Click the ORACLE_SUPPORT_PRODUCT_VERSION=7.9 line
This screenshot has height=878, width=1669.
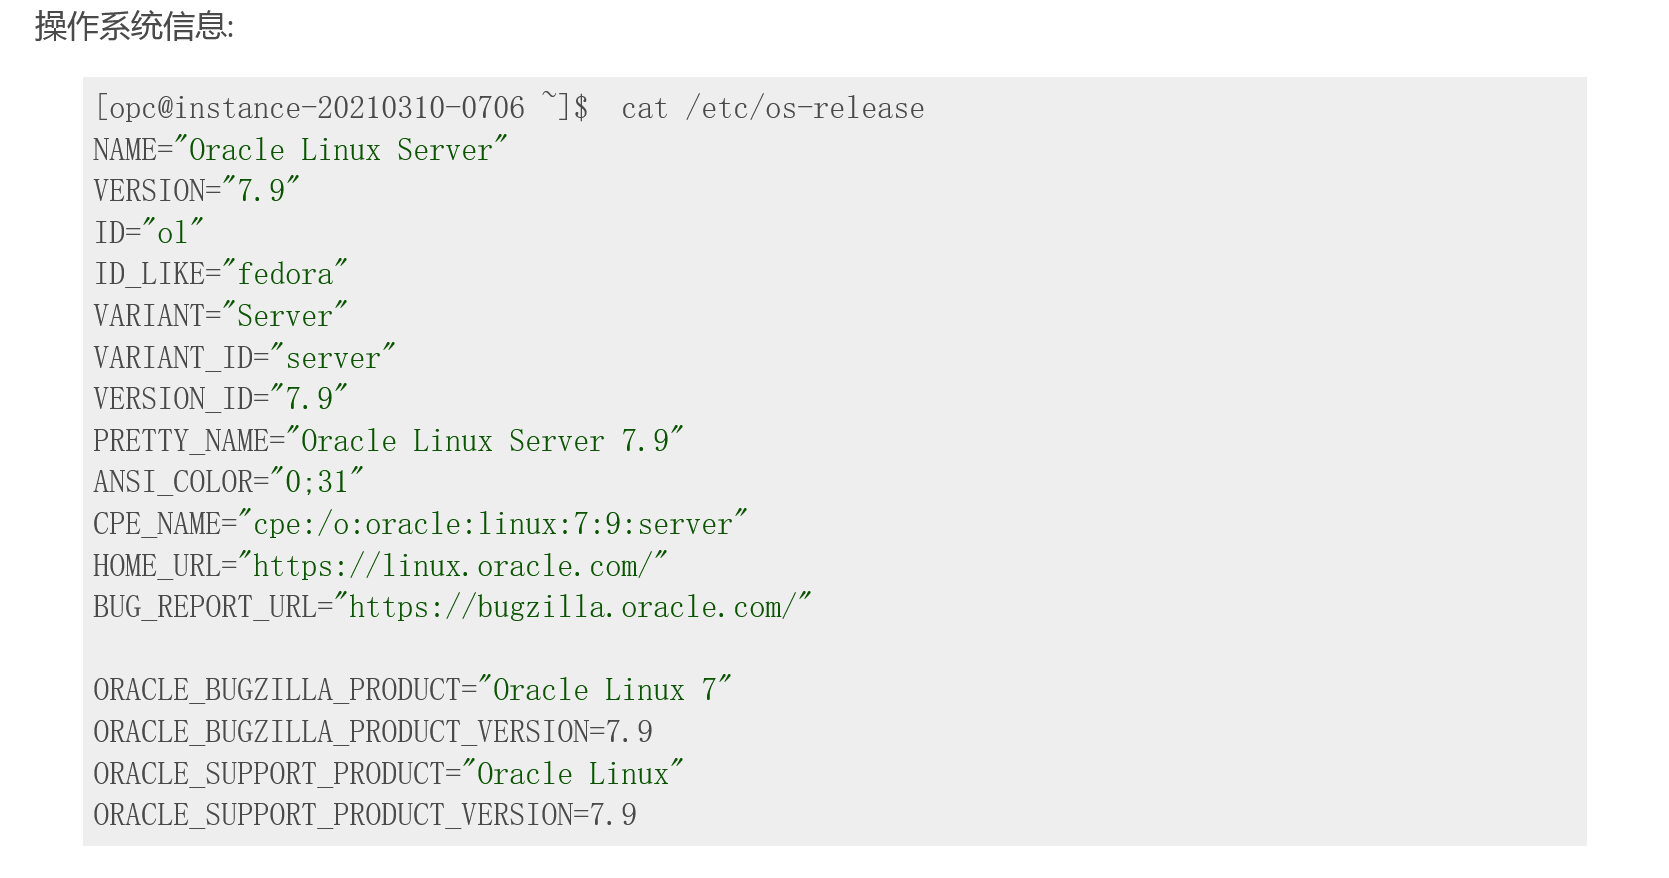(365, 815)
